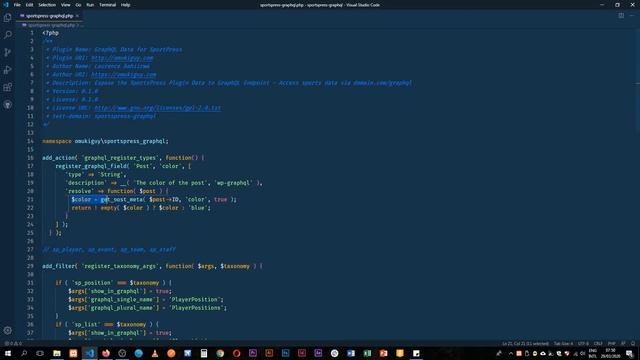
Task: Click the feedback icon in status bar
Action: [623, 344]
